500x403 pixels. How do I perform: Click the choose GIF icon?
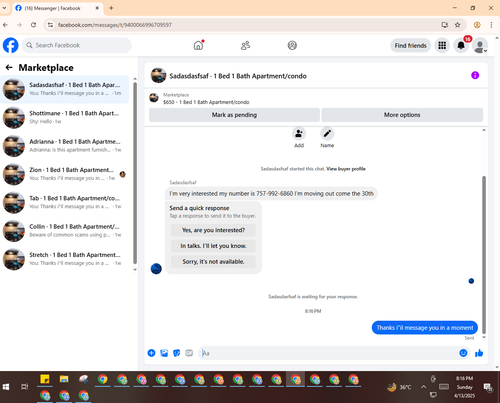[189, 353]
